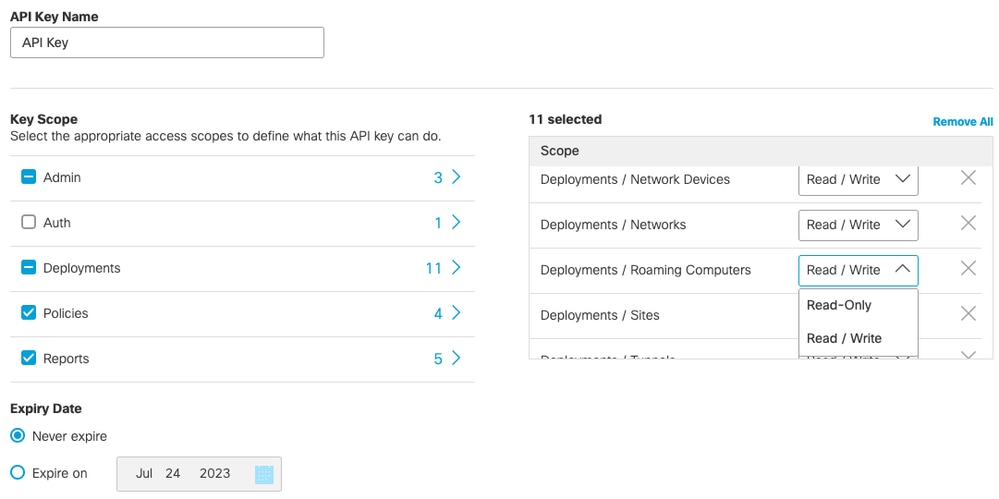Remove the Deployments / Sites scope

pos(968,314)
